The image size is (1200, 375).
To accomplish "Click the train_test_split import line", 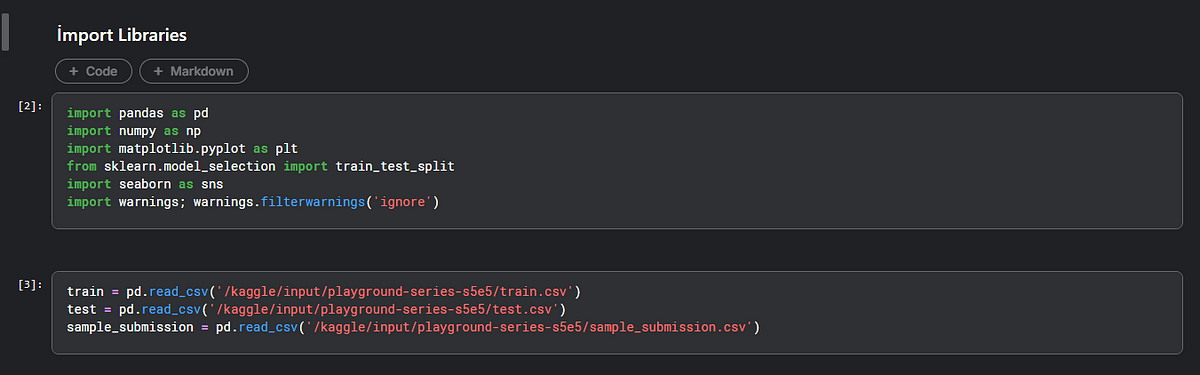I will tap(261, 166).
